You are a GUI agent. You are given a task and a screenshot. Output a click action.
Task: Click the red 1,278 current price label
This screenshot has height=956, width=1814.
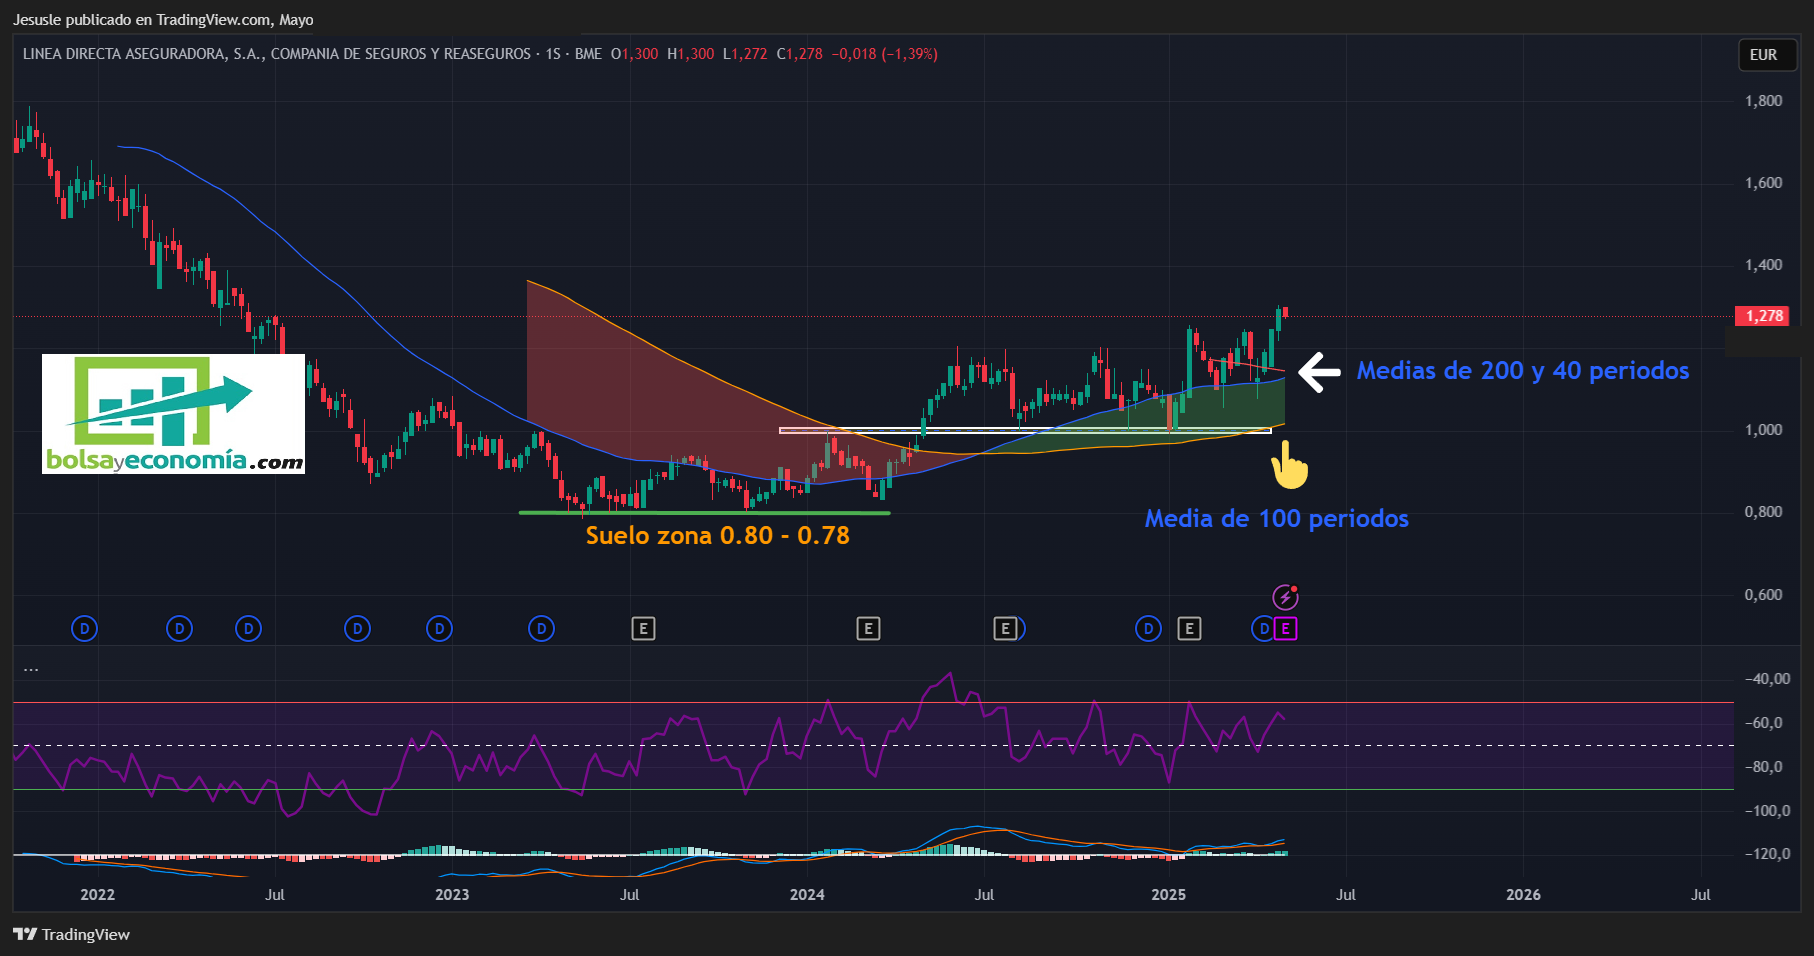1763,316
